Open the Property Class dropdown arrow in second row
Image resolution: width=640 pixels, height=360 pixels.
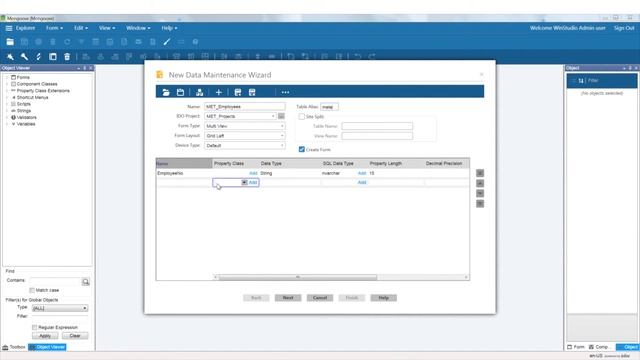pos(244,182)
